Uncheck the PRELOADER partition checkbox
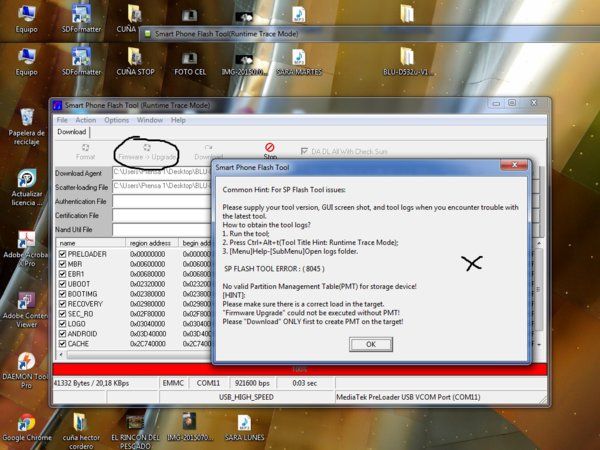Image resolution: width=600 pixels, height=450 pixels. pyautogui.click(x=62, y=254)
